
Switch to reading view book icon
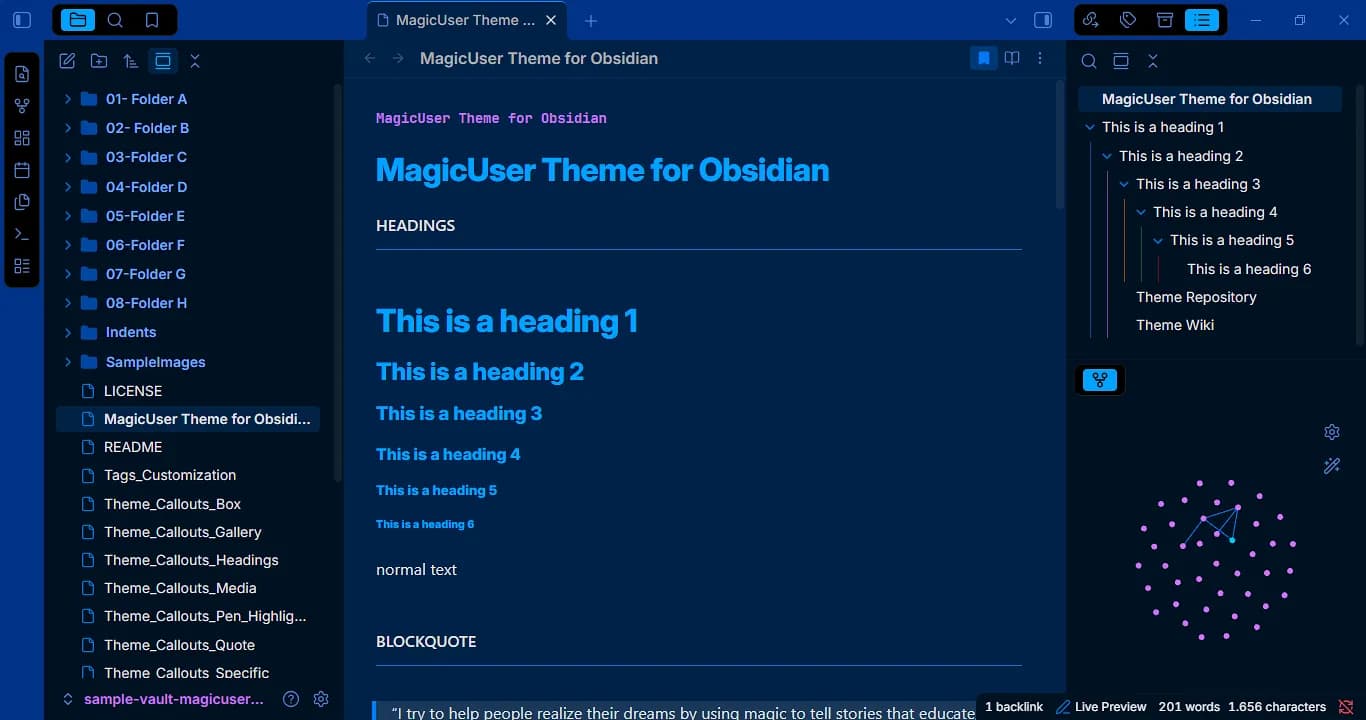[1012, 58]
